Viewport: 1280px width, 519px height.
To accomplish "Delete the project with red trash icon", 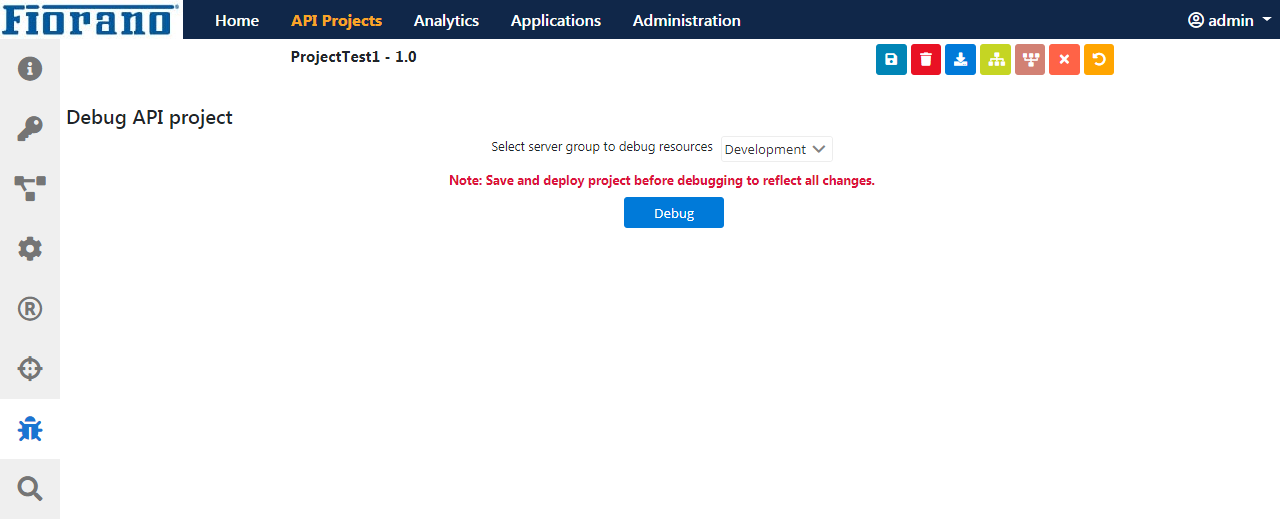I will coord(926,60).
